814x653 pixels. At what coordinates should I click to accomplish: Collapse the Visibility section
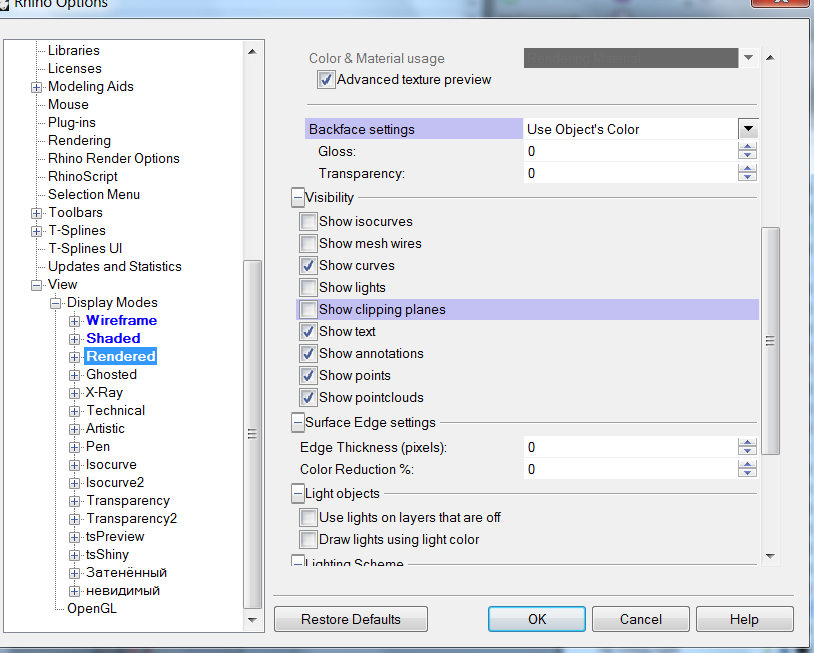pos(297,198)
